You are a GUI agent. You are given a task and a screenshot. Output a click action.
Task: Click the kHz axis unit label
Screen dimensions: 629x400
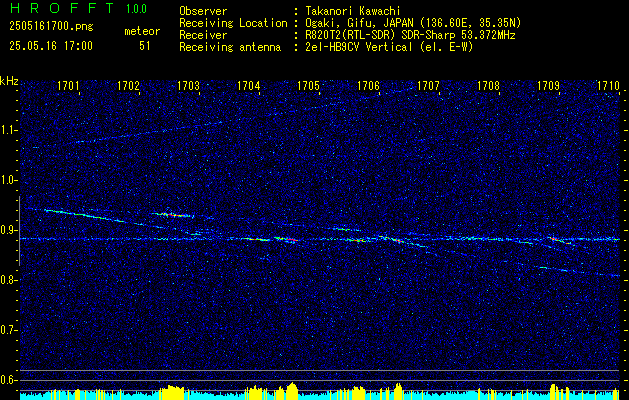9,81
